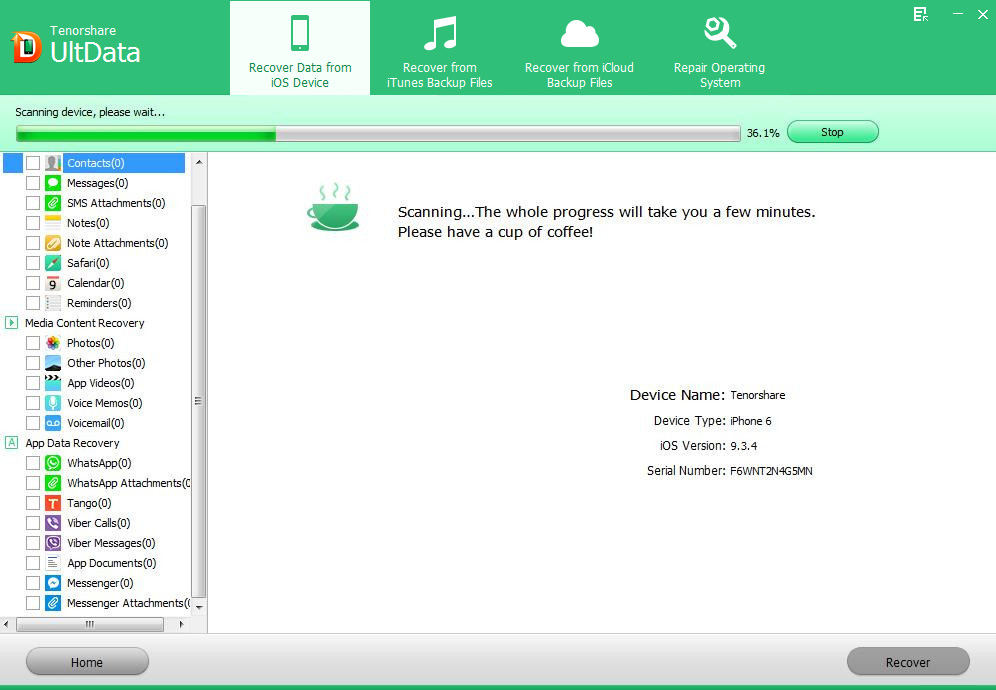Select the App Videos(0) entry

click(101, 383)
